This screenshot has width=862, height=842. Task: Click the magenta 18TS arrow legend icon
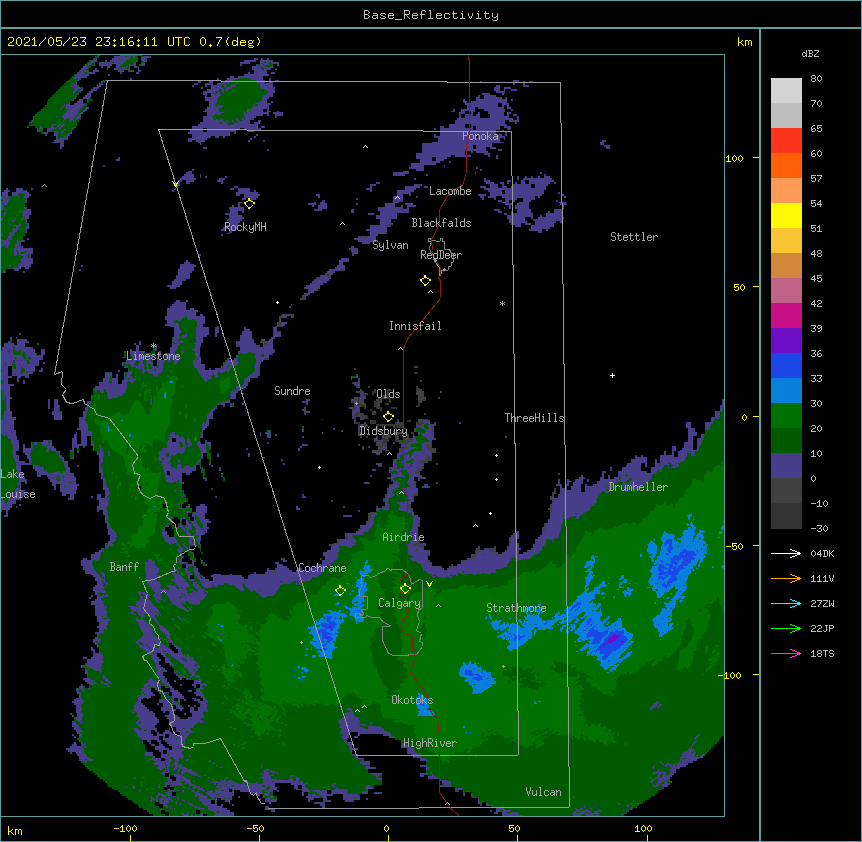click(786, 653)
